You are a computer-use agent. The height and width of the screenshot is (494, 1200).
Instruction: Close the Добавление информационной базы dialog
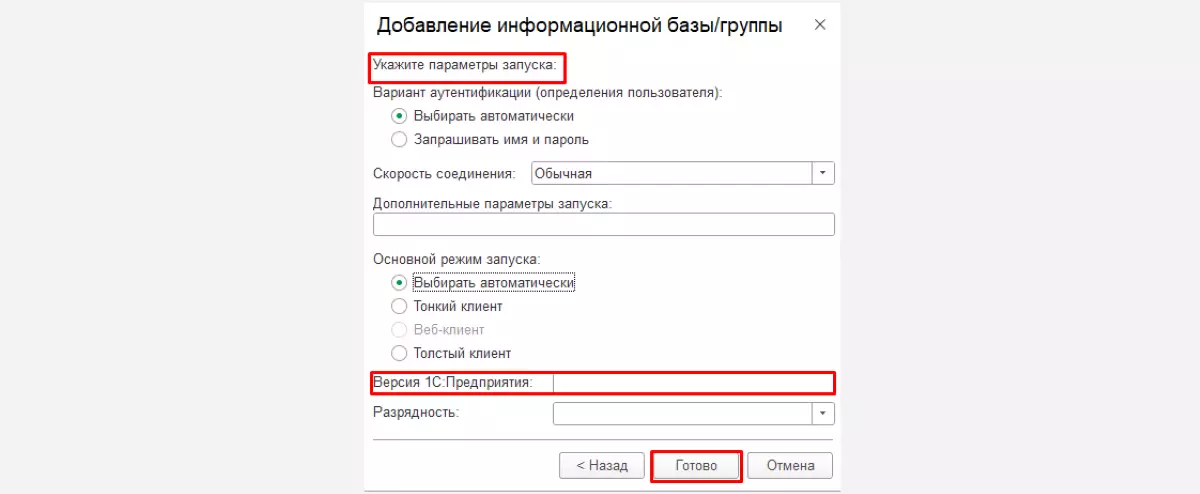[820, 25]
